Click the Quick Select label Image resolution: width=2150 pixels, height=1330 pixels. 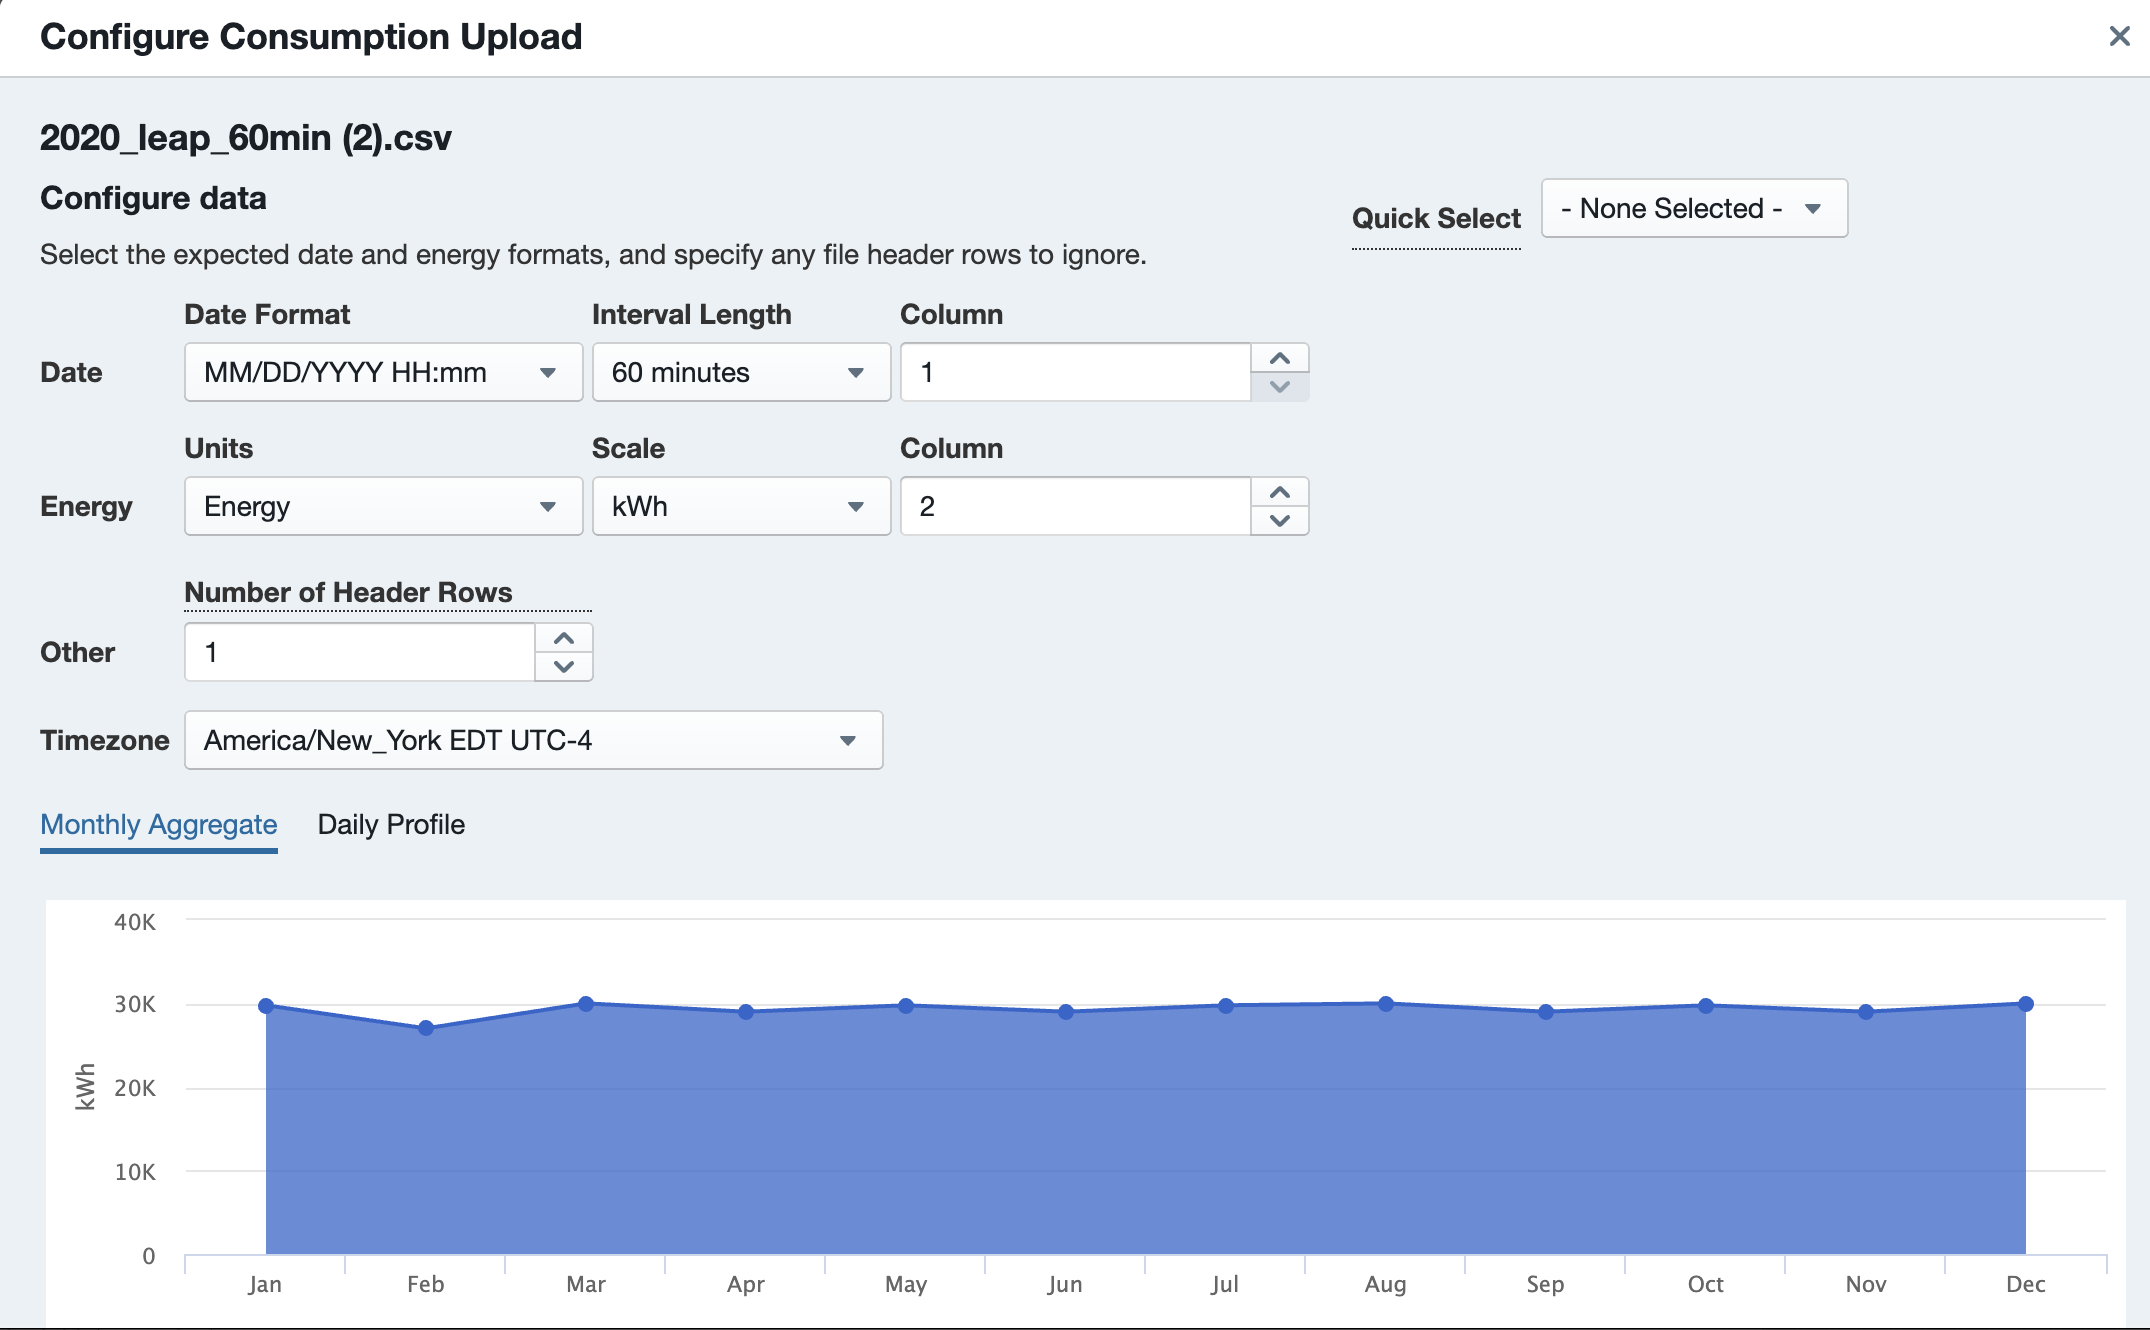(1435, 219)
